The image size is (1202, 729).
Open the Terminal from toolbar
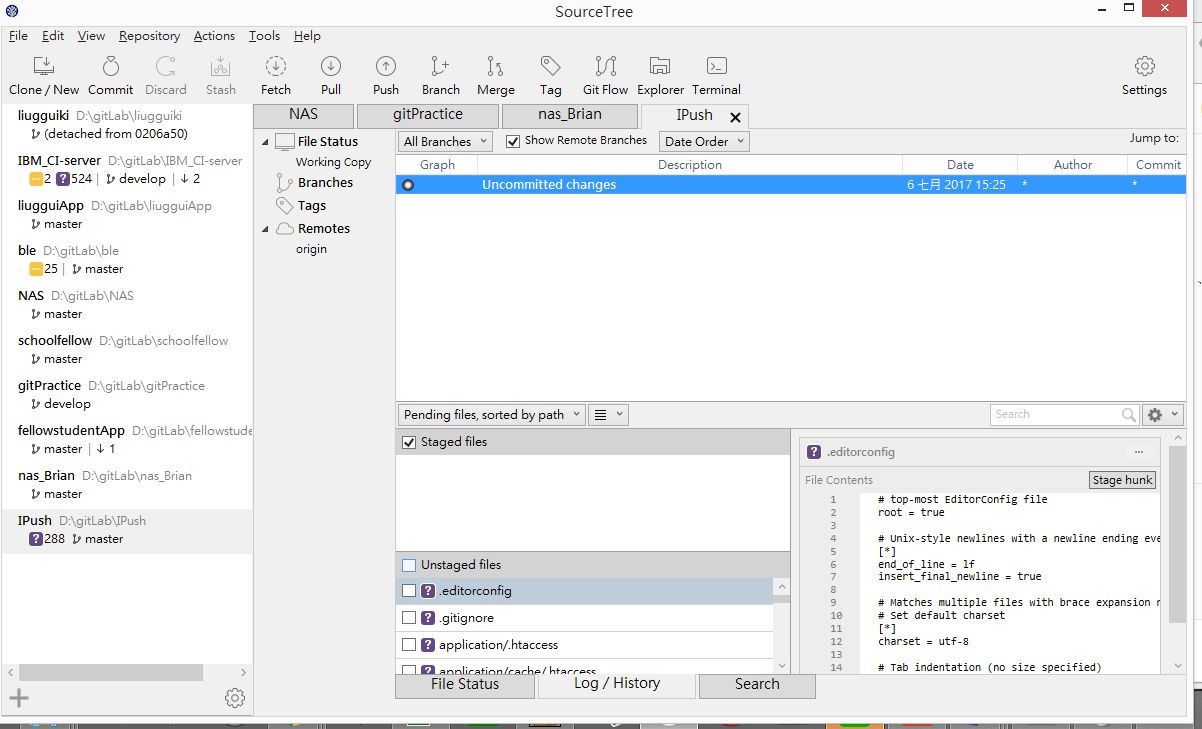(x=716, y=67)
